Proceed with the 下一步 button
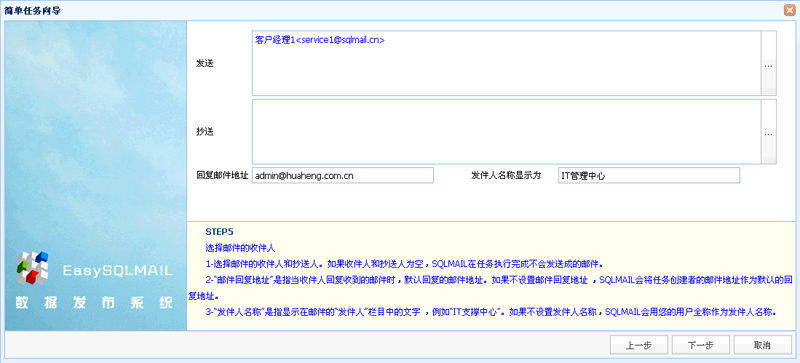This screenshot has height=363, width=800. (701, 345)
